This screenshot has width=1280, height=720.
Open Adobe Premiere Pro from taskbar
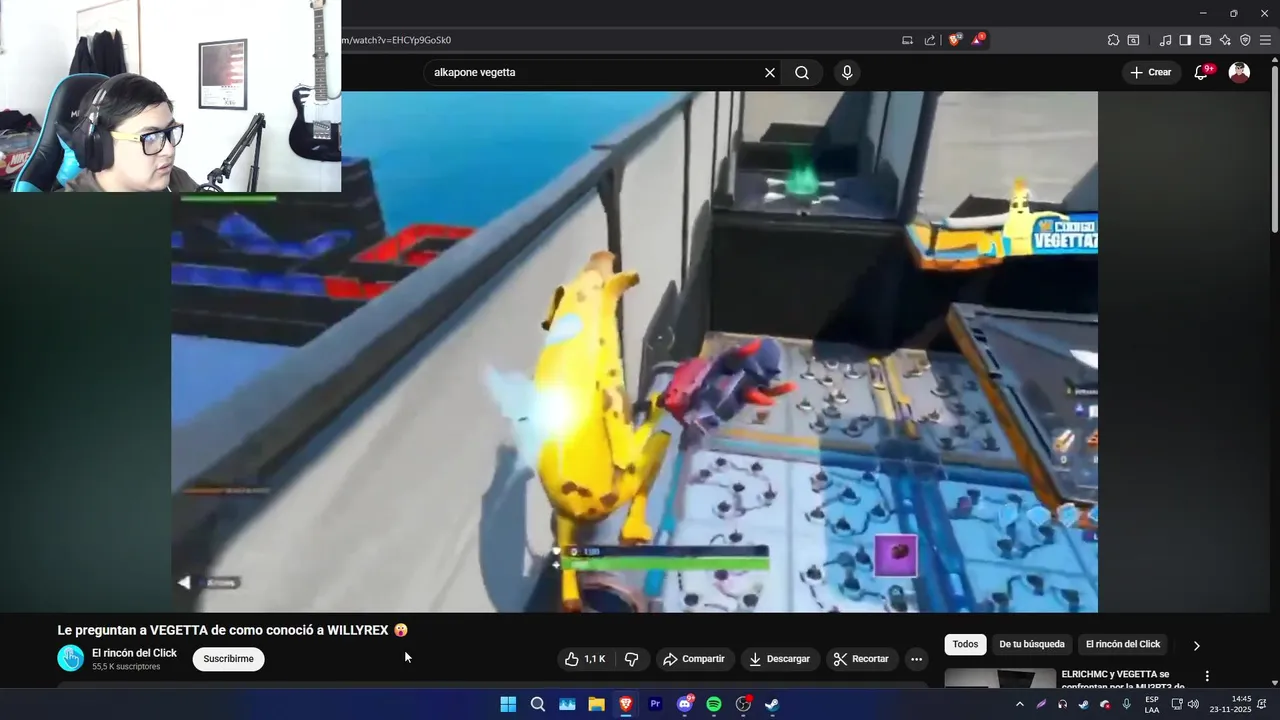[655, 704]
